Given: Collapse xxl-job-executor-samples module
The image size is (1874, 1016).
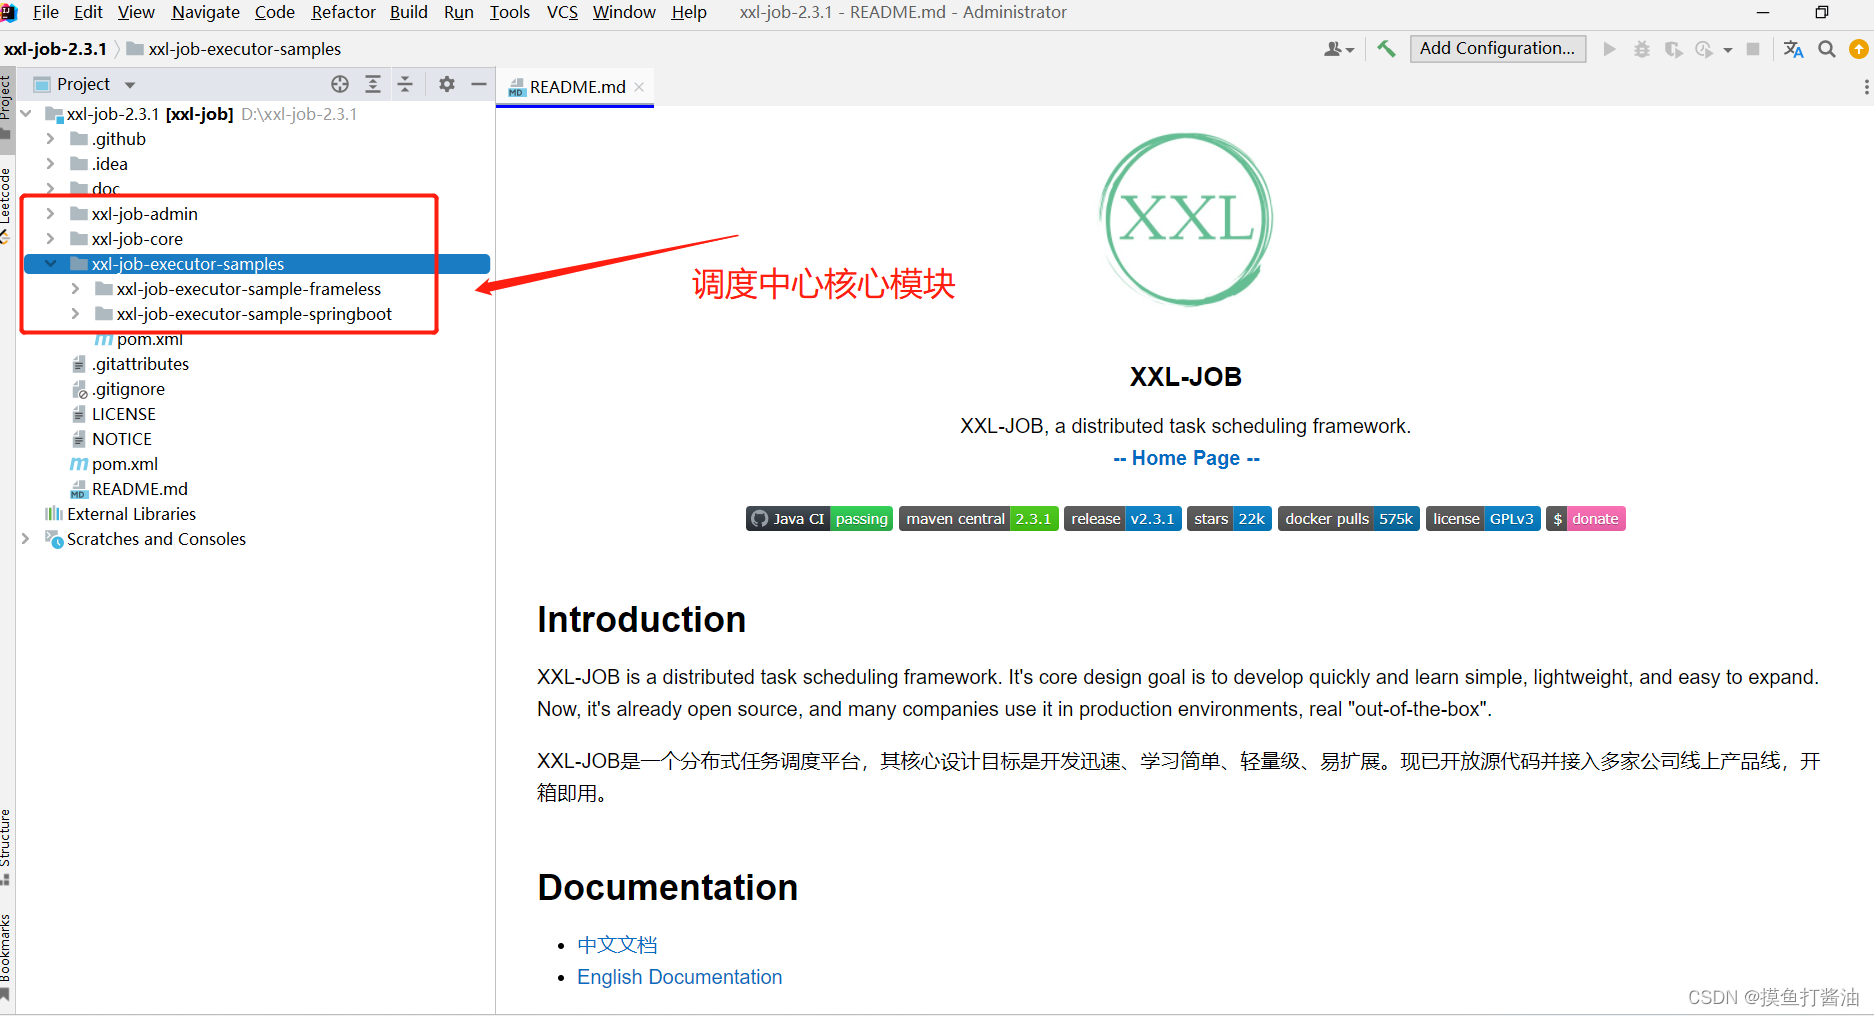Looking at the screenshot, I should (x=50, y=264).
